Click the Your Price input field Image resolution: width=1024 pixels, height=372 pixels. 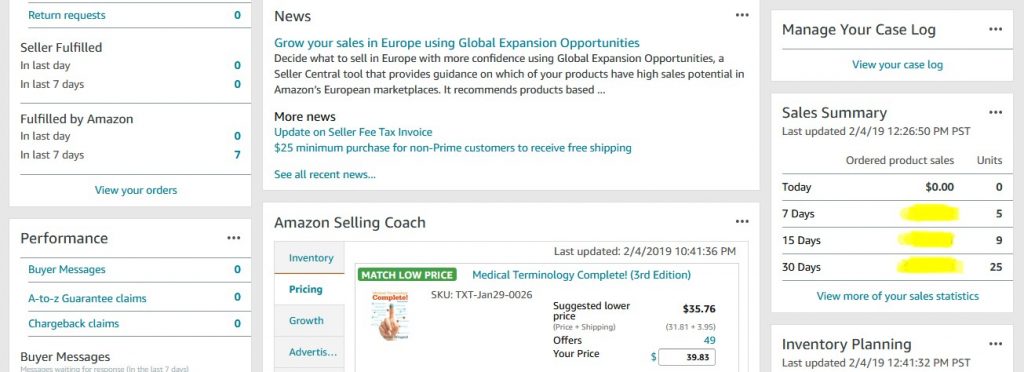click(686, 357)
